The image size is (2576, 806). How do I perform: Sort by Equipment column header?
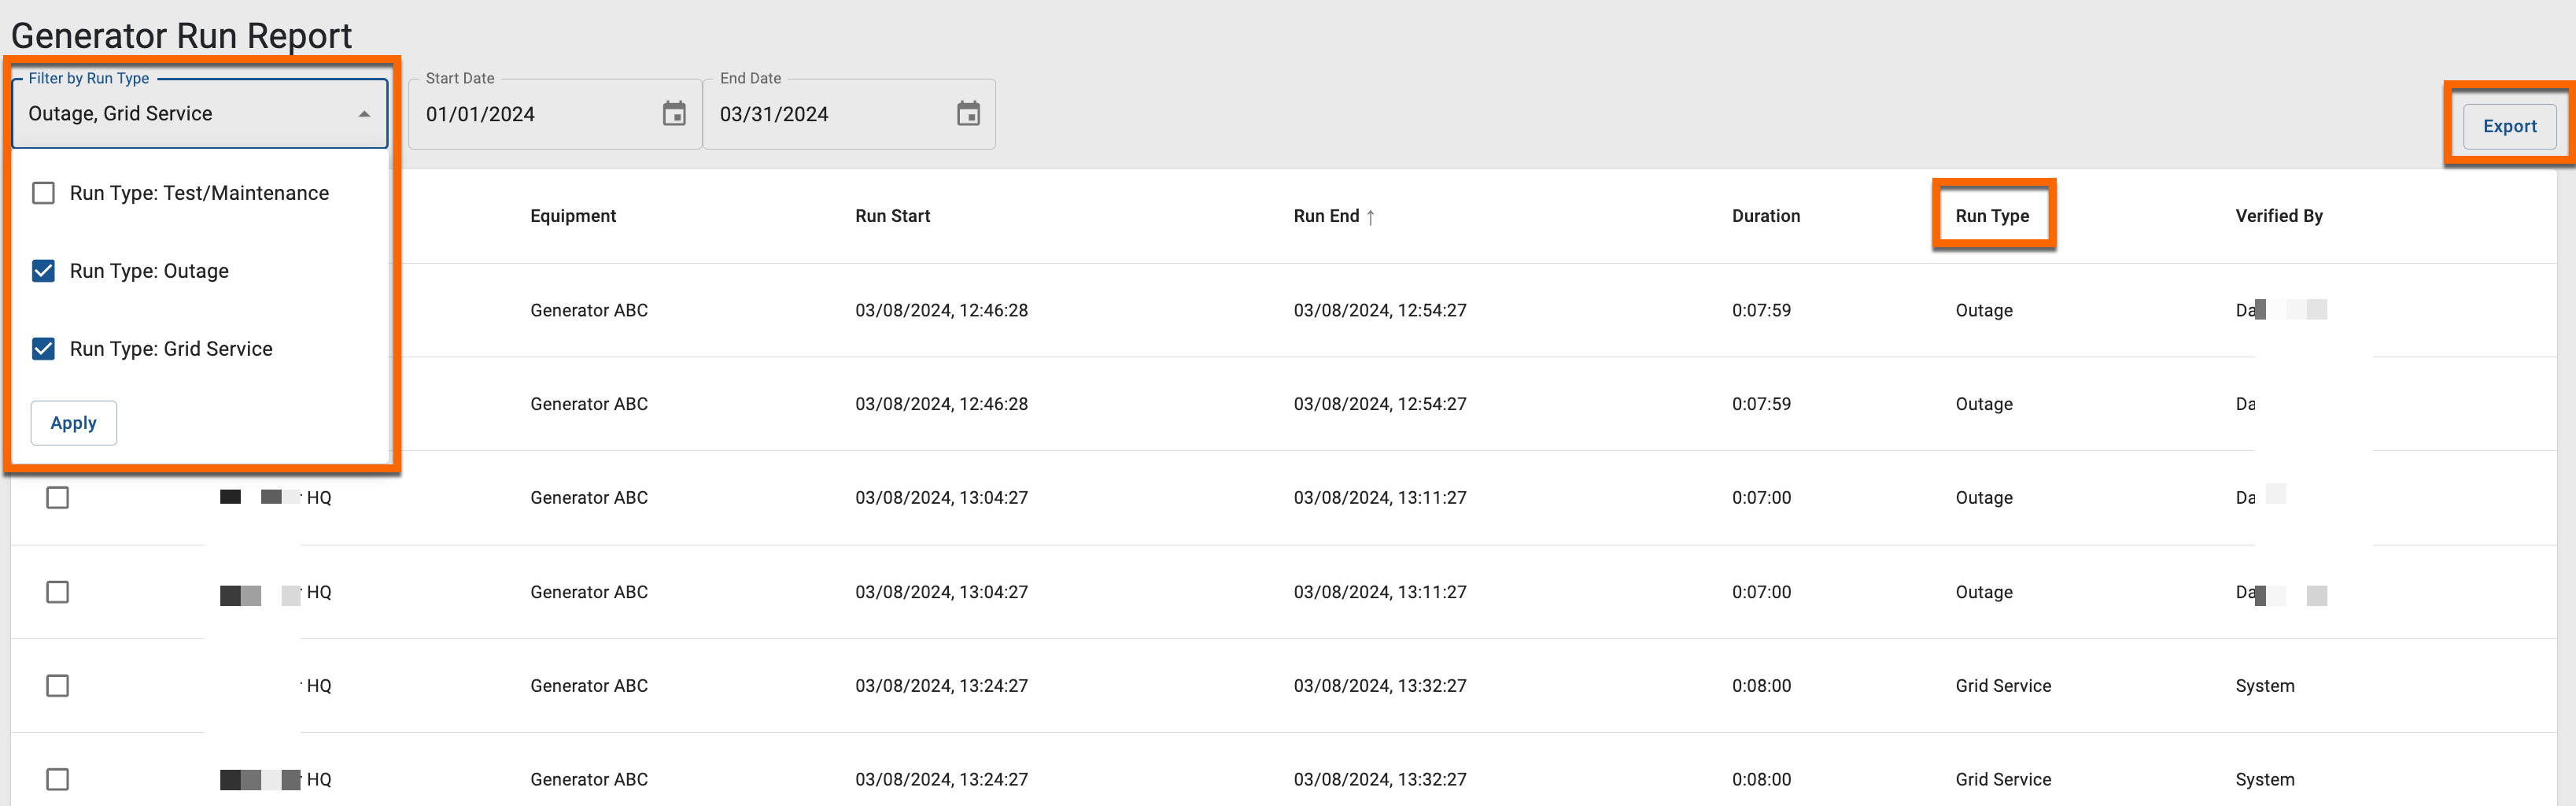click(572, 216)
